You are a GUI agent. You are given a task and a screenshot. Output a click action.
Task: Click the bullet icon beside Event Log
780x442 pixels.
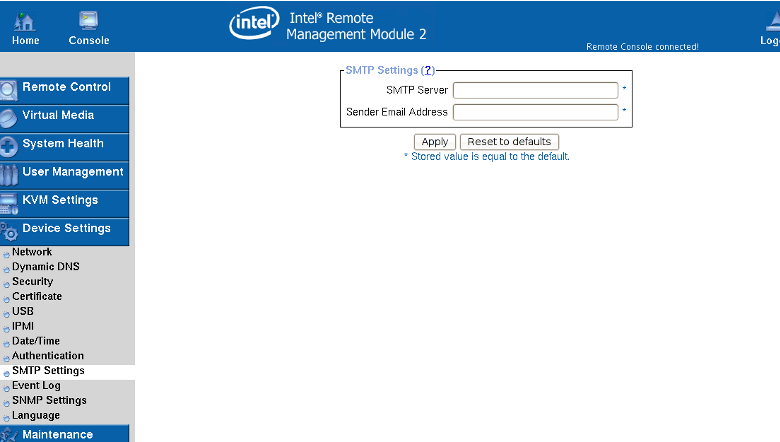point(6,388)
